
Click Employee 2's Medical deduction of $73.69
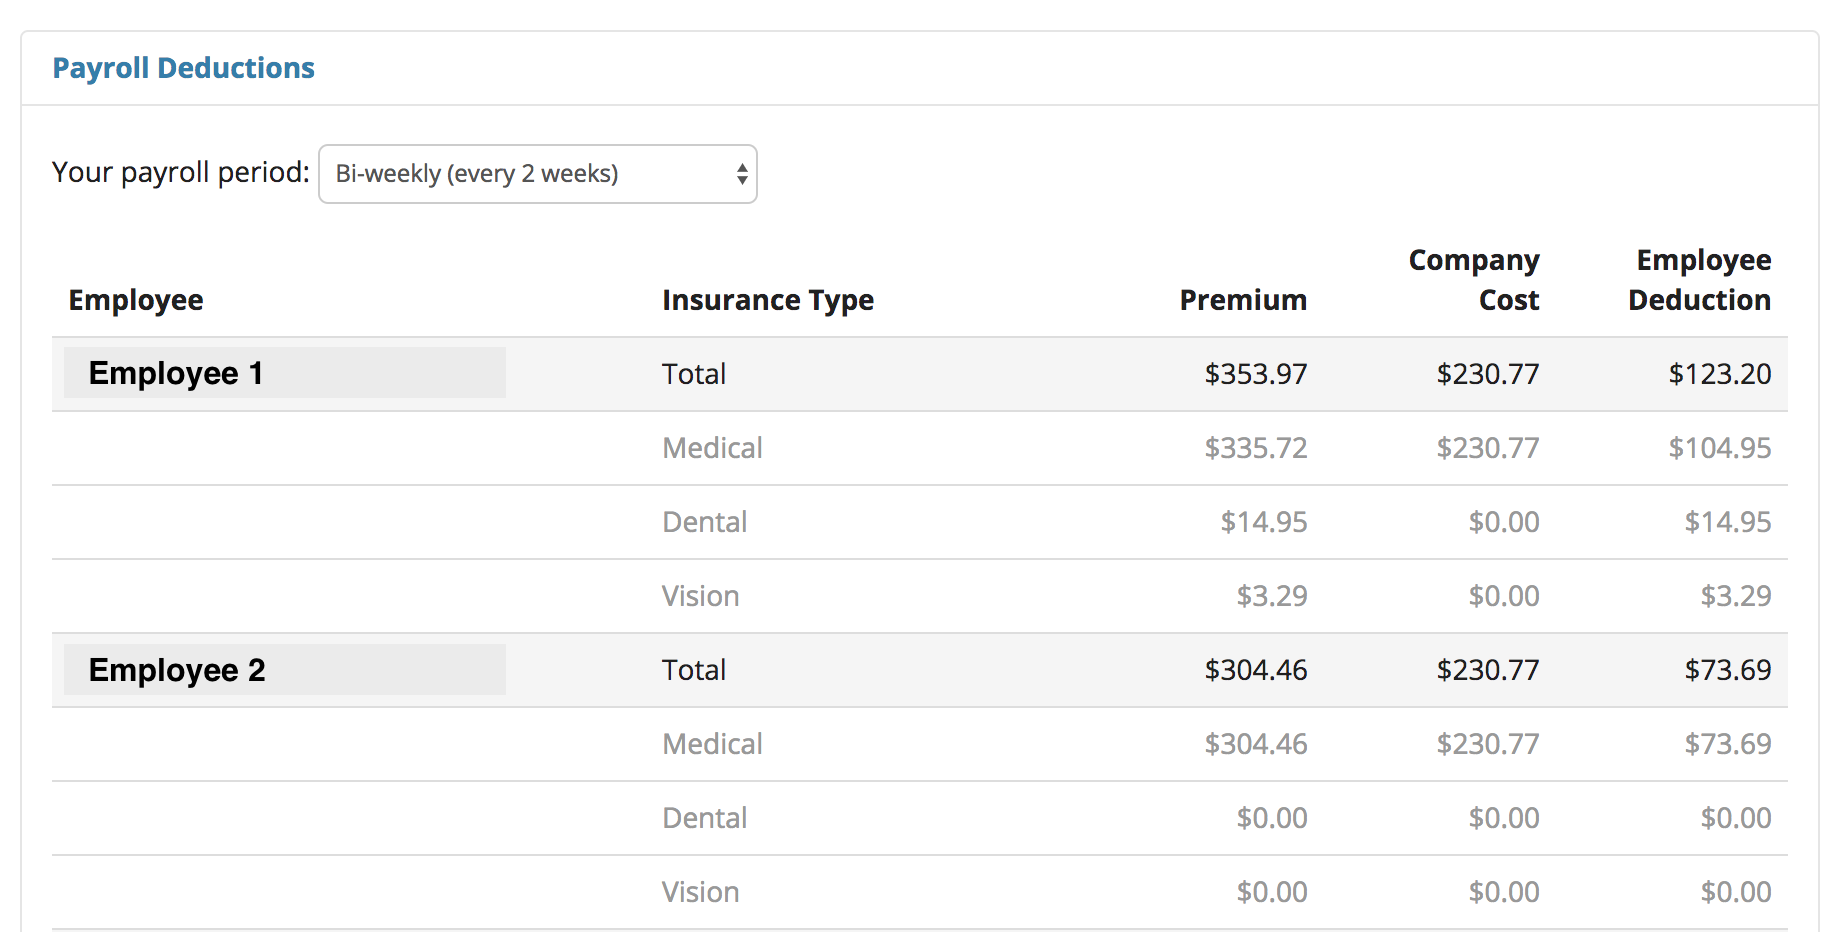coord(1729,743)
